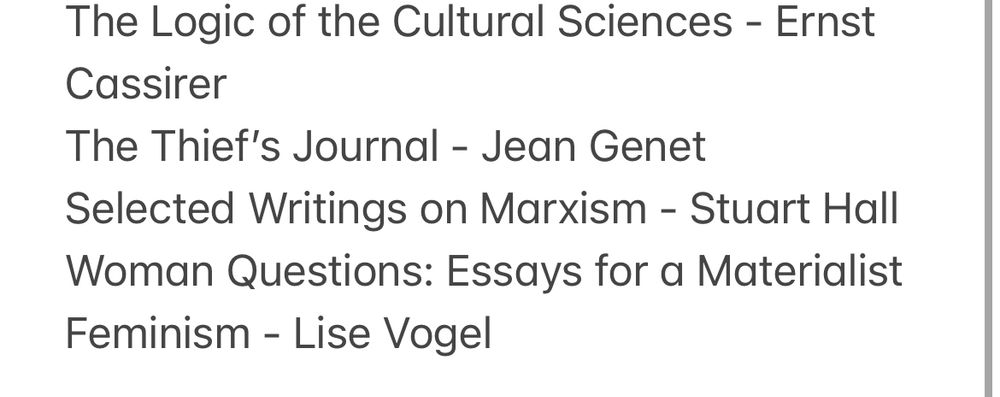This screenshot has height=397, width=1000.
Task: Place cursor on the word 'Marxism'
Action: [x=563, y=209]
